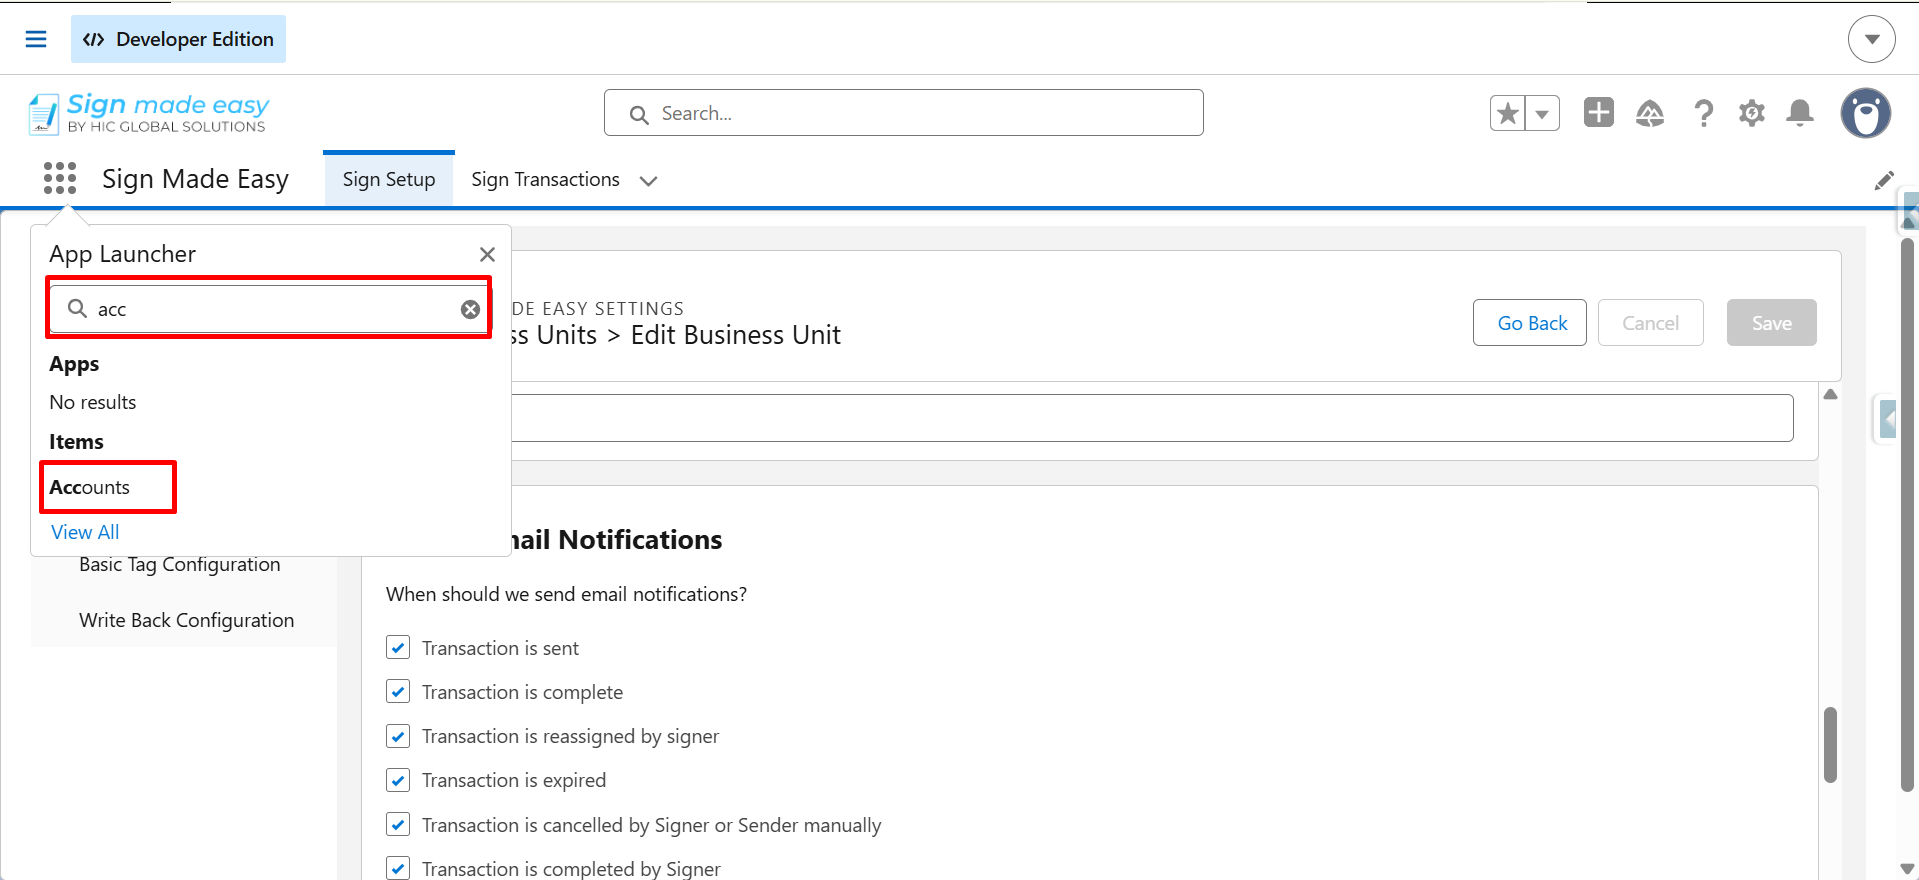Click the wide text input below the header
1919x880 pixels.
coord(1152,418)
